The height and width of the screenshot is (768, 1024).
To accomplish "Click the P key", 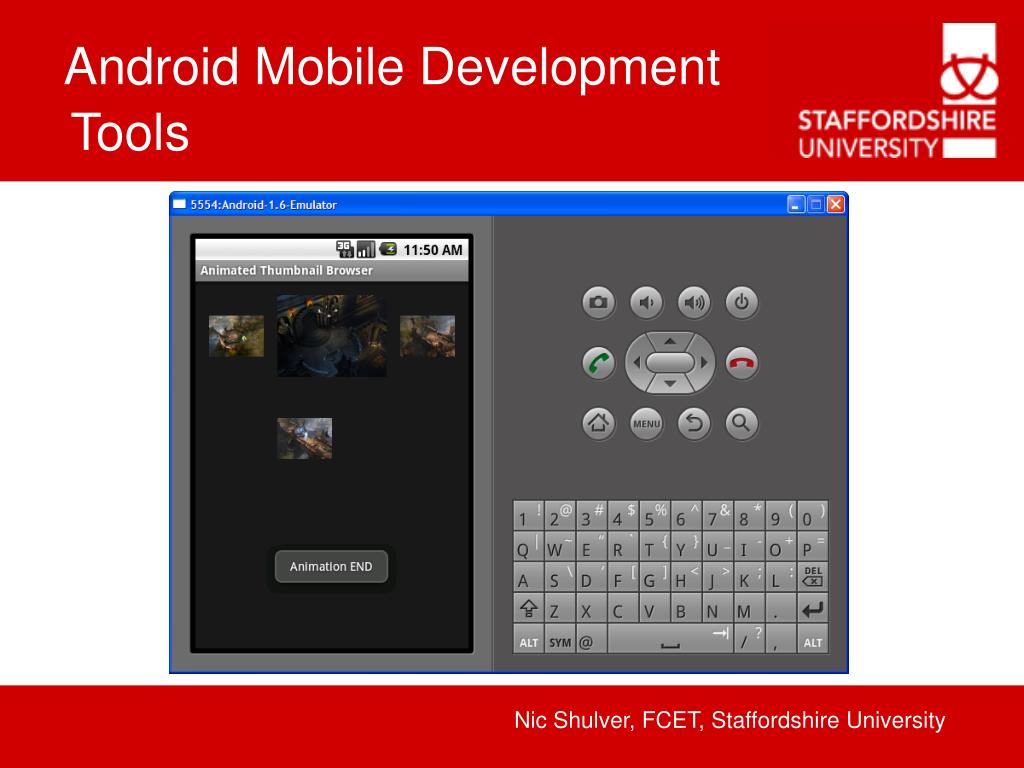I will [x=812, y=546].
